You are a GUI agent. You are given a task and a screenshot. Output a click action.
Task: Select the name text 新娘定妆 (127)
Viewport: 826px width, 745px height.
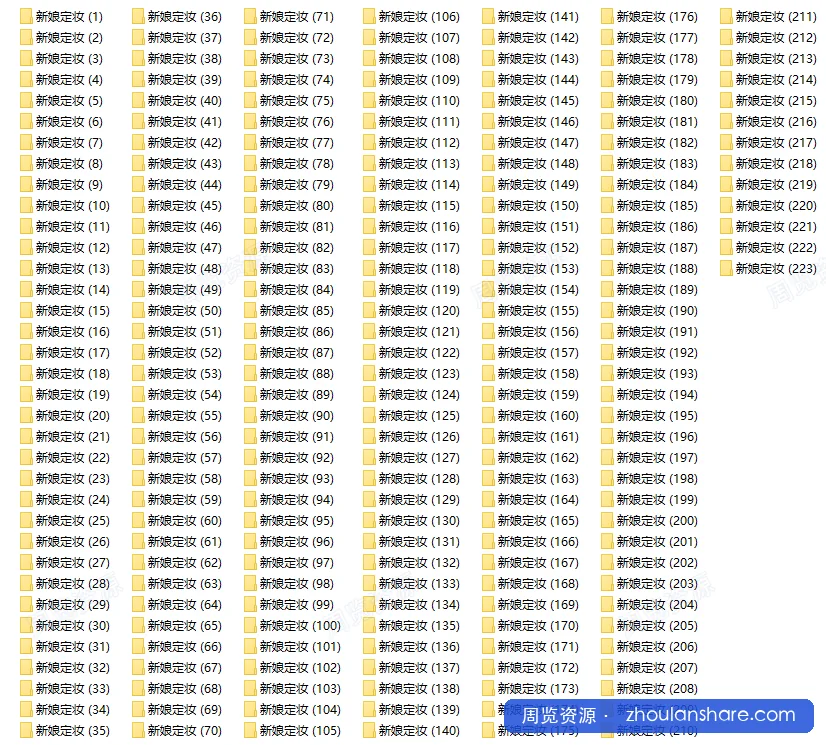click(419, 457)
